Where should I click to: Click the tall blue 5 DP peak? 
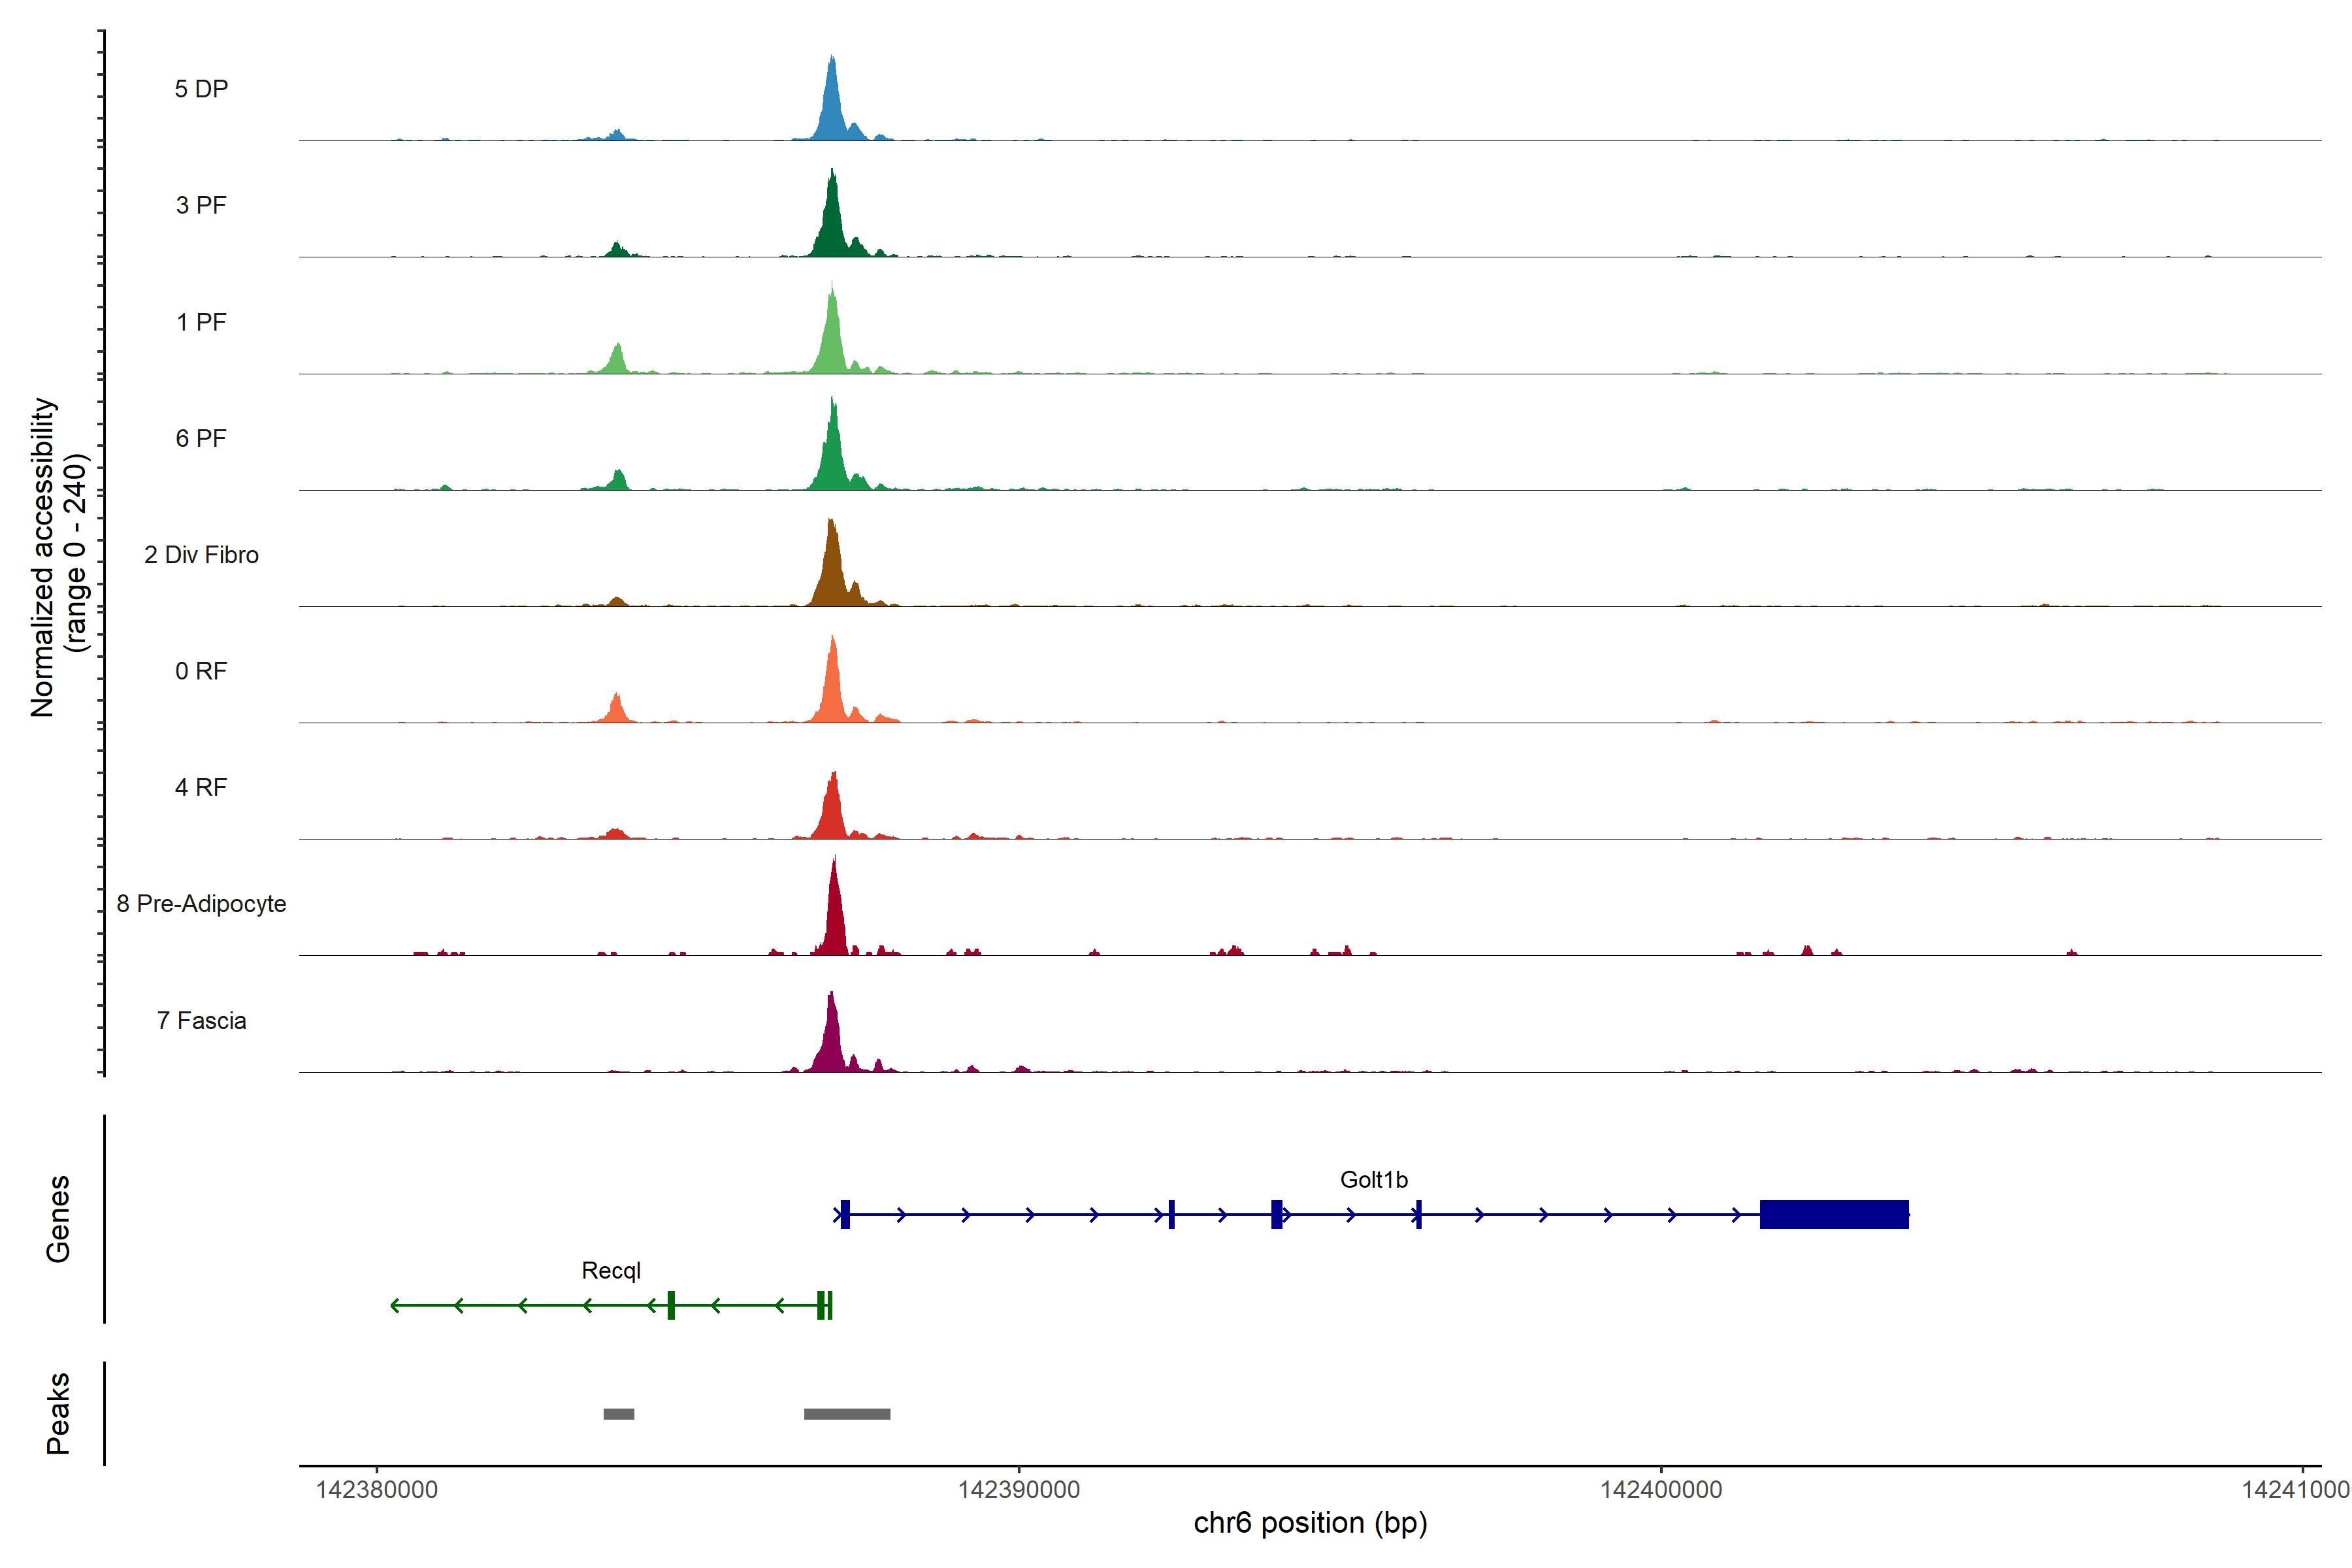point(832,110)
